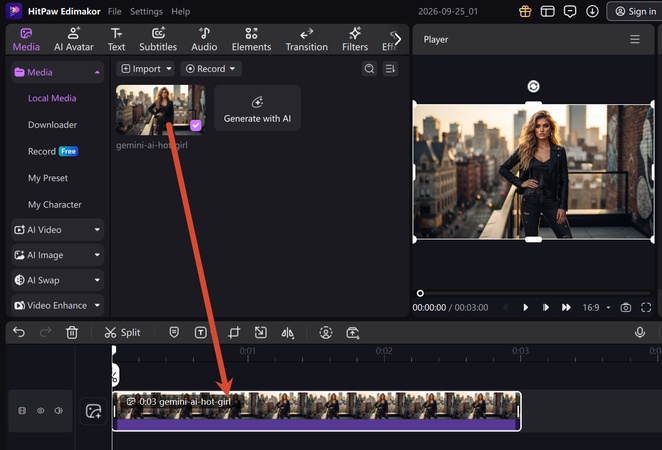662x450 pixels.
Task: Open Record Free in the sidebar
Action: click(53, 152)
